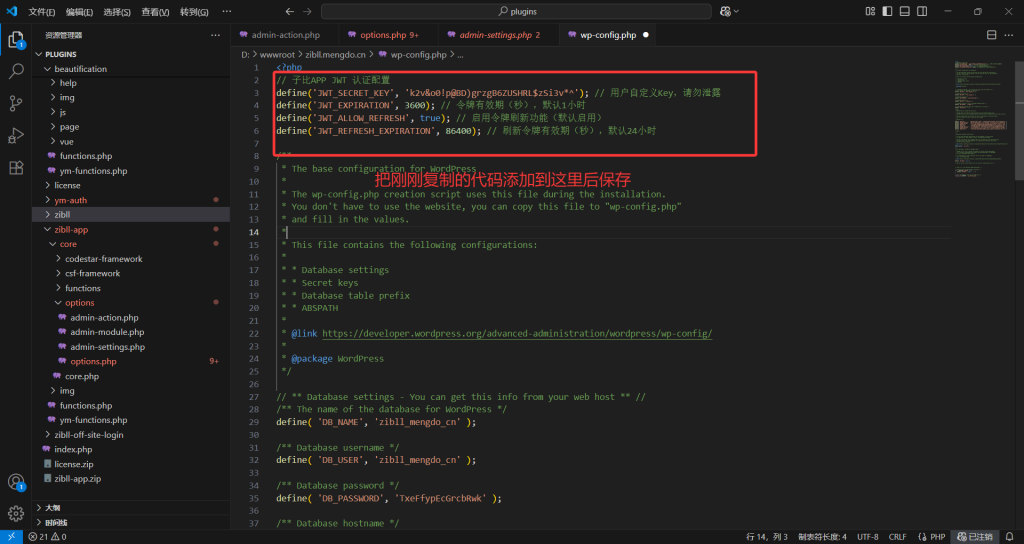Open the customize layout icon

870,11
